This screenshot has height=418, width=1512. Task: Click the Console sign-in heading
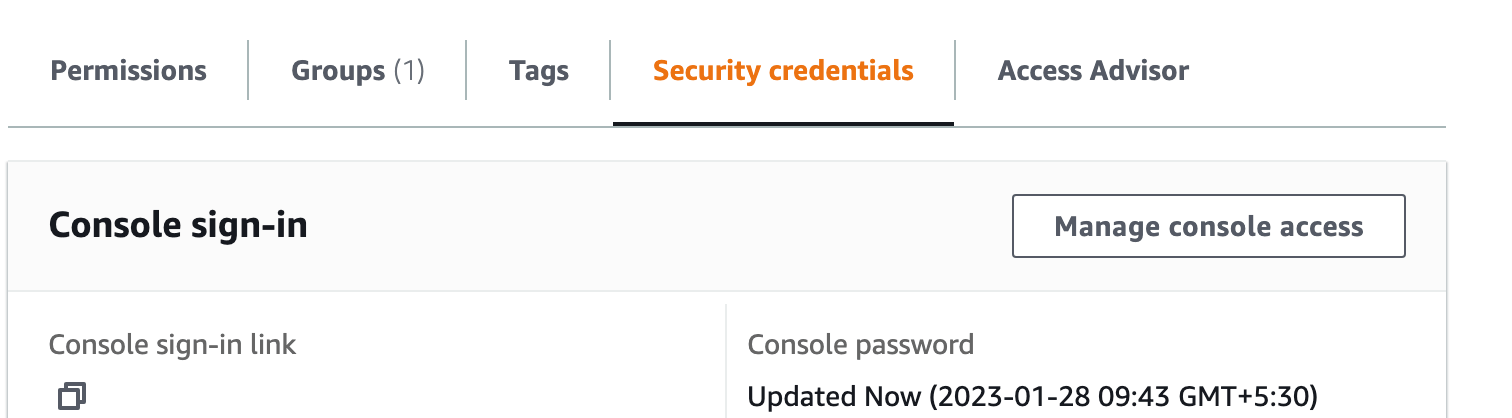pyautogui.click(x=178, y=226)
